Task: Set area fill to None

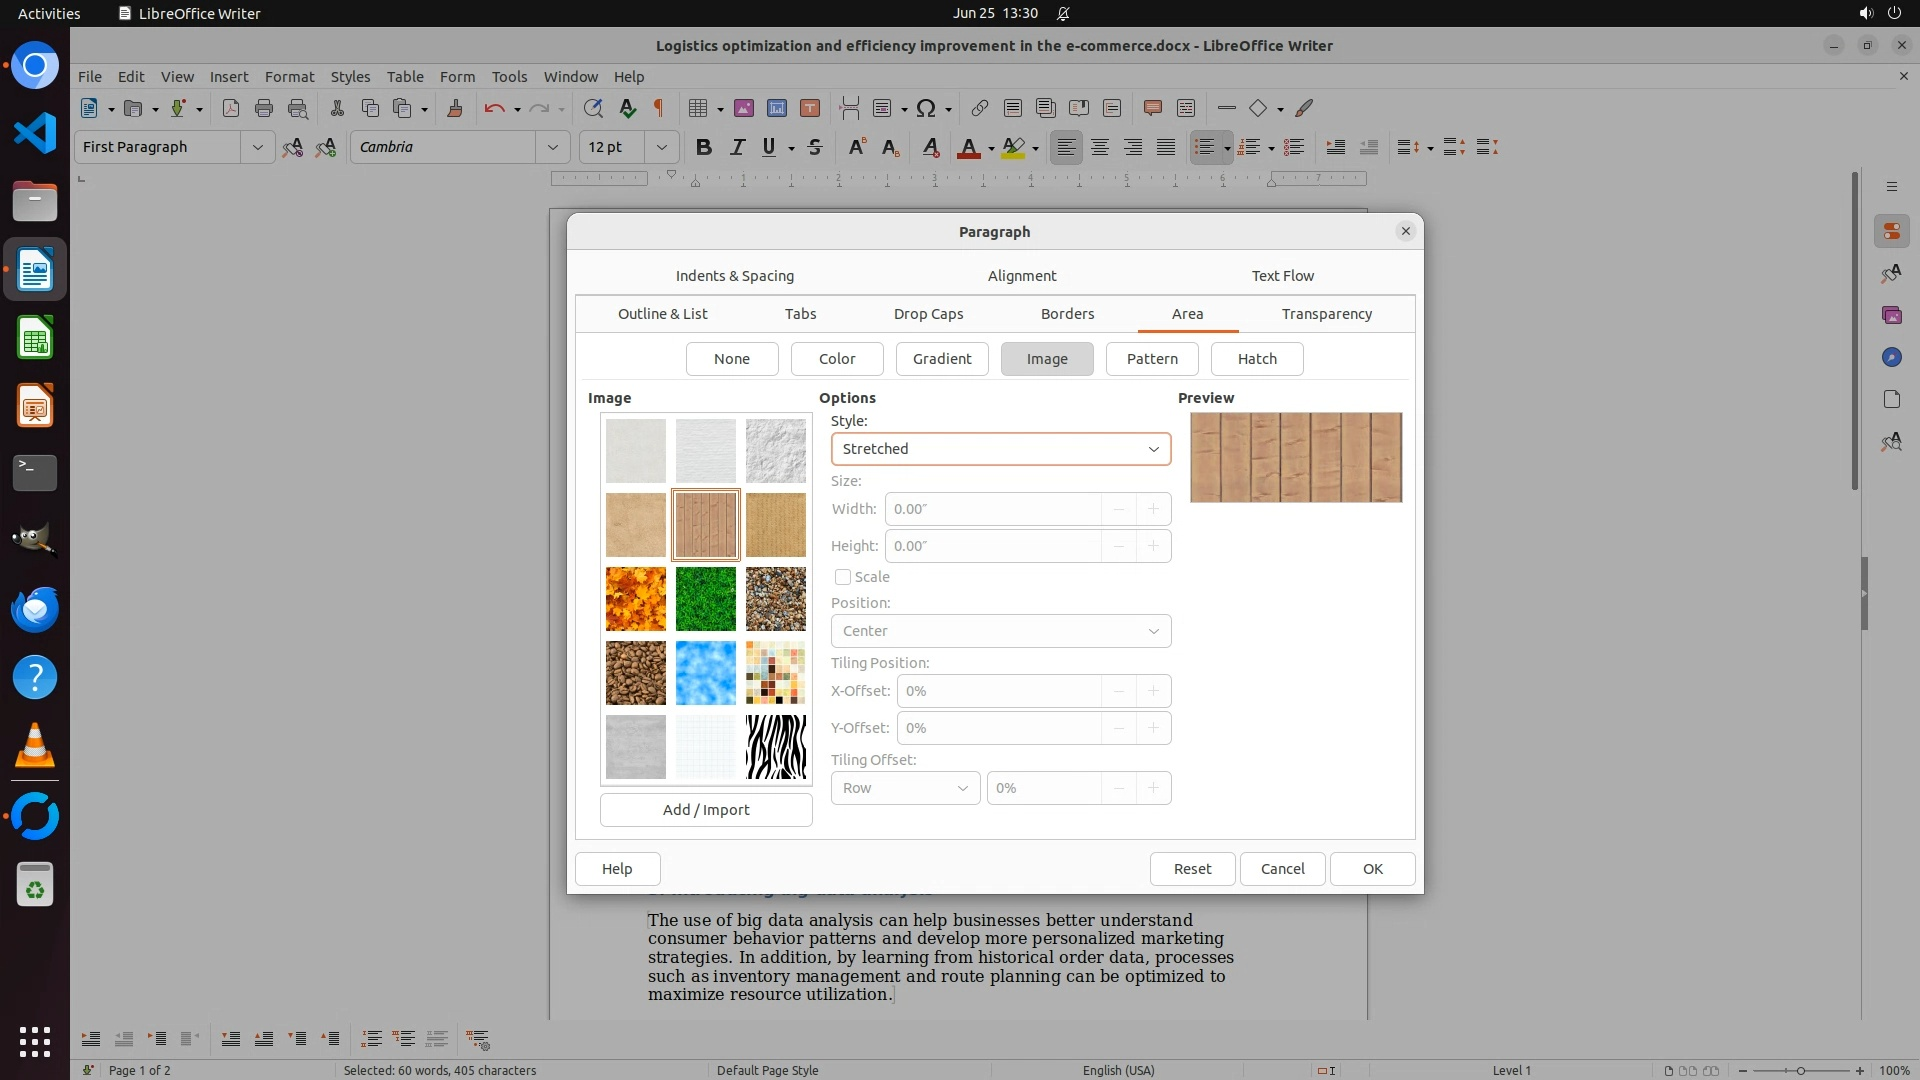Action: pyautogui.click(x=731, y=359)
